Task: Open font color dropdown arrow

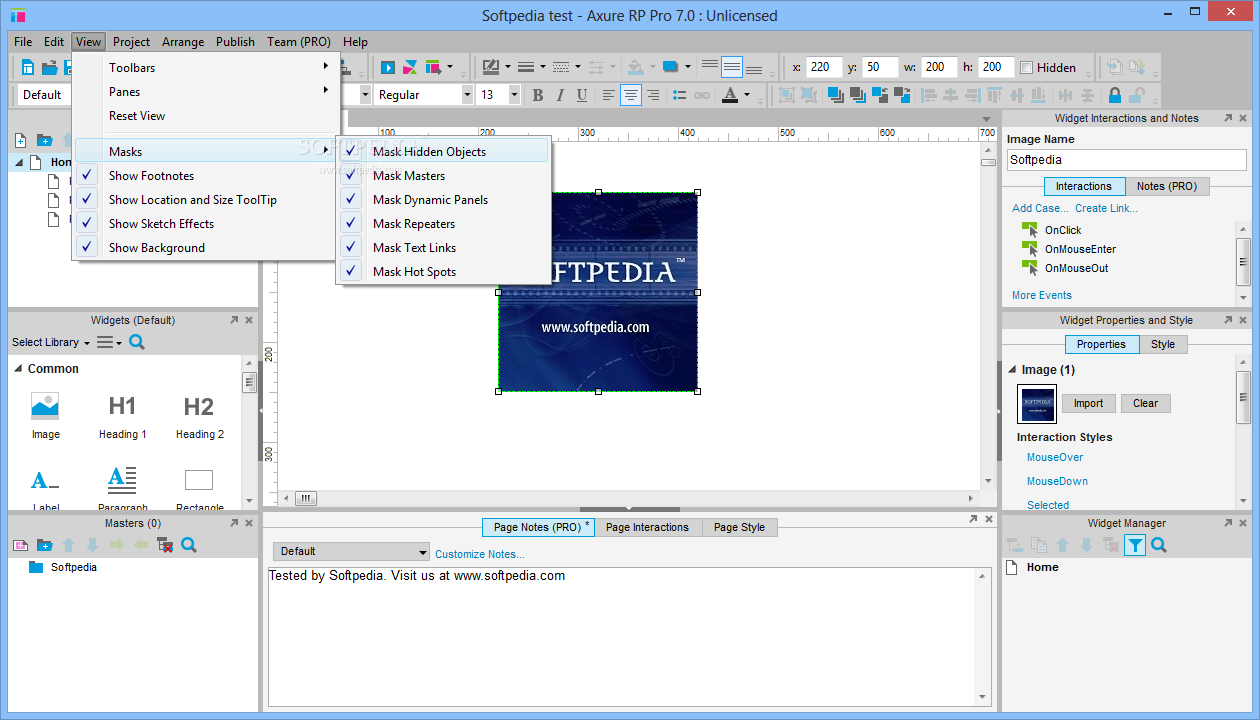Action: [x=746, y=95]
